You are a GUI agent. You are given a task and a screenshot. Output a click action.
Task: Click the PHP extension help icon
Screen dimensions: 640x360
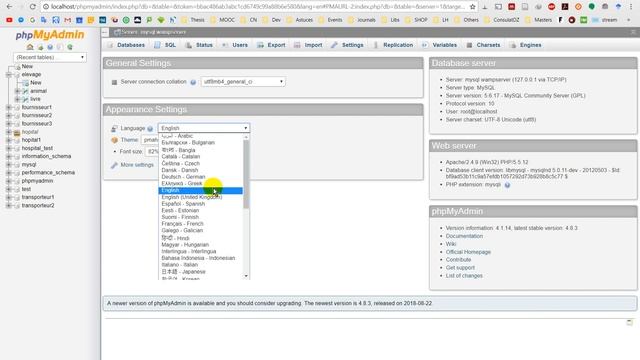coord(507,185)
